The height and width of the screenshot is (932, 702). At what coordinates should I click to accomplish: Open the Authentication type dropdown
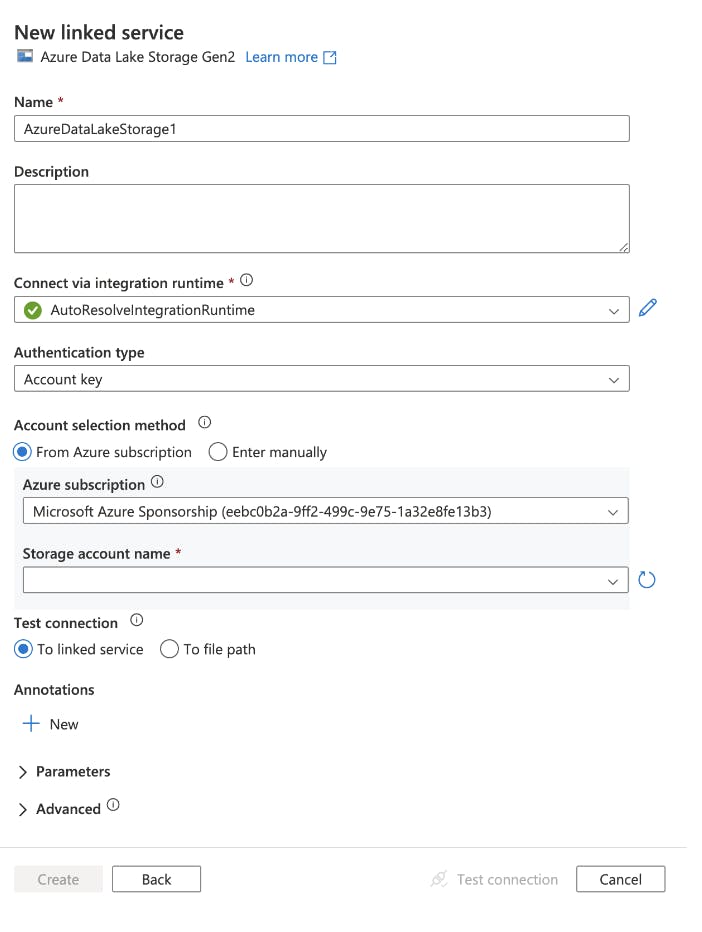click(321, 379)
